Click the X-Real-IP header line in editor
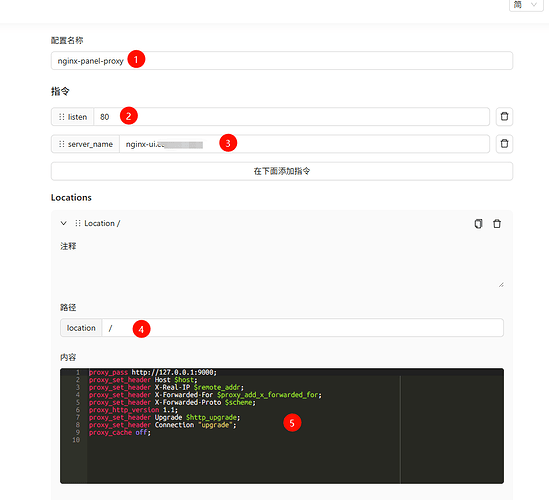This screenshot has height=500, width=549. pos(166,387)
